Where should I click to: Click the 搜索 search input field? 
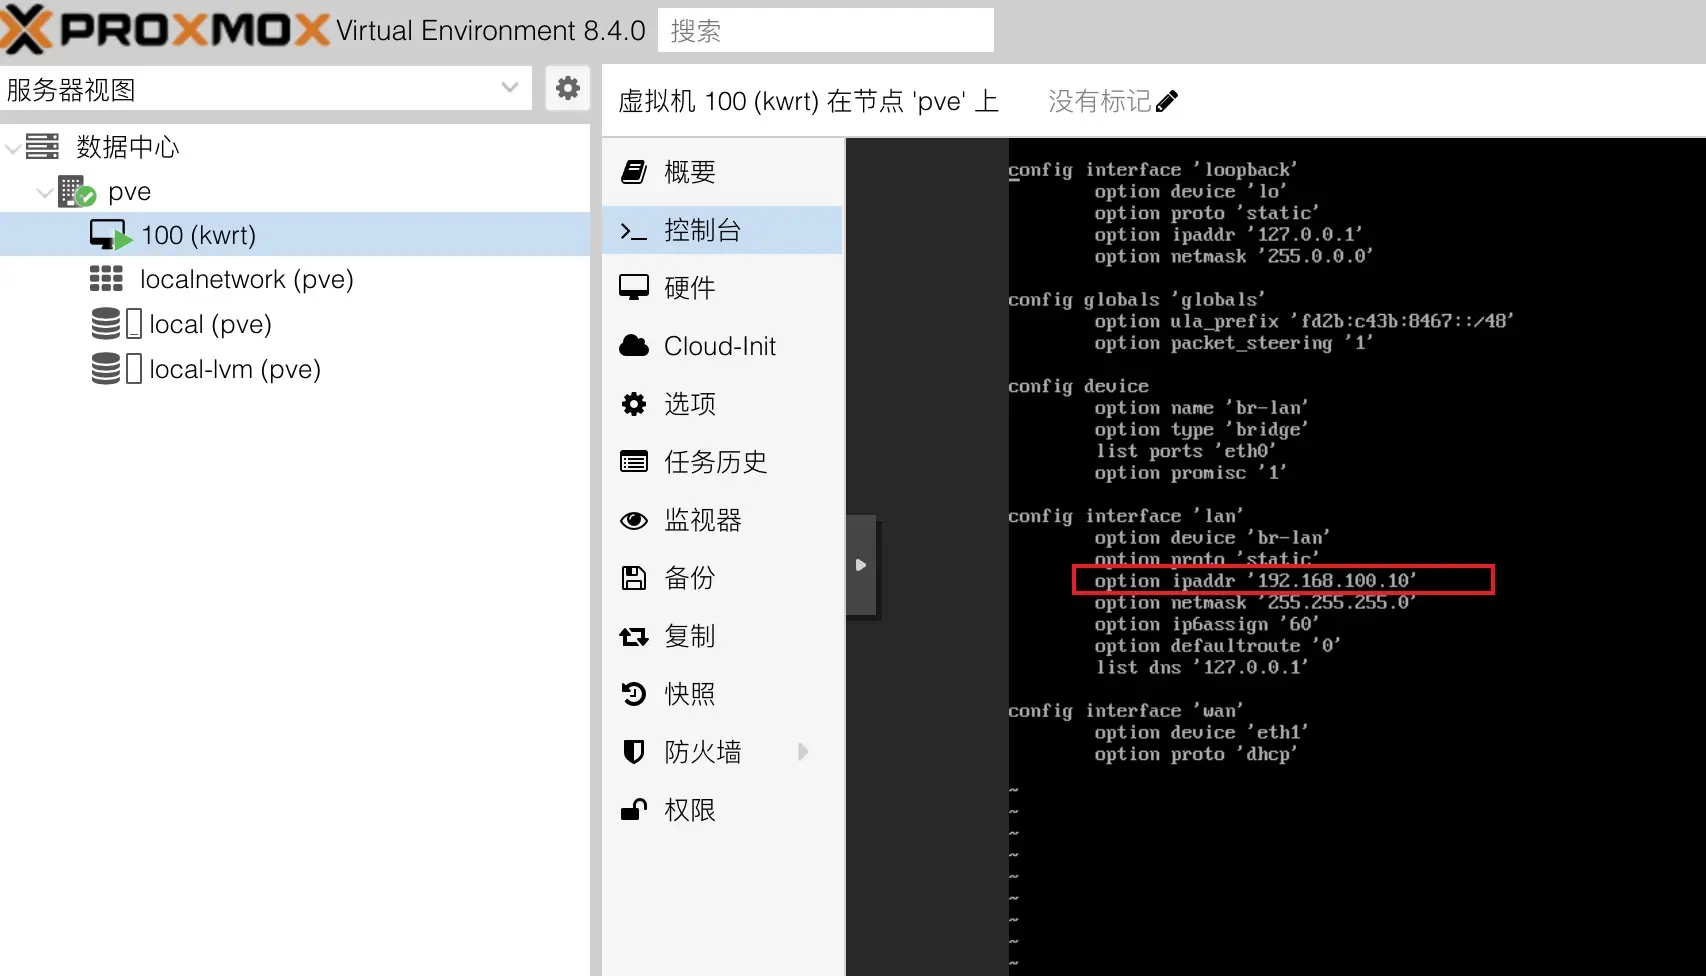point(826,30)
